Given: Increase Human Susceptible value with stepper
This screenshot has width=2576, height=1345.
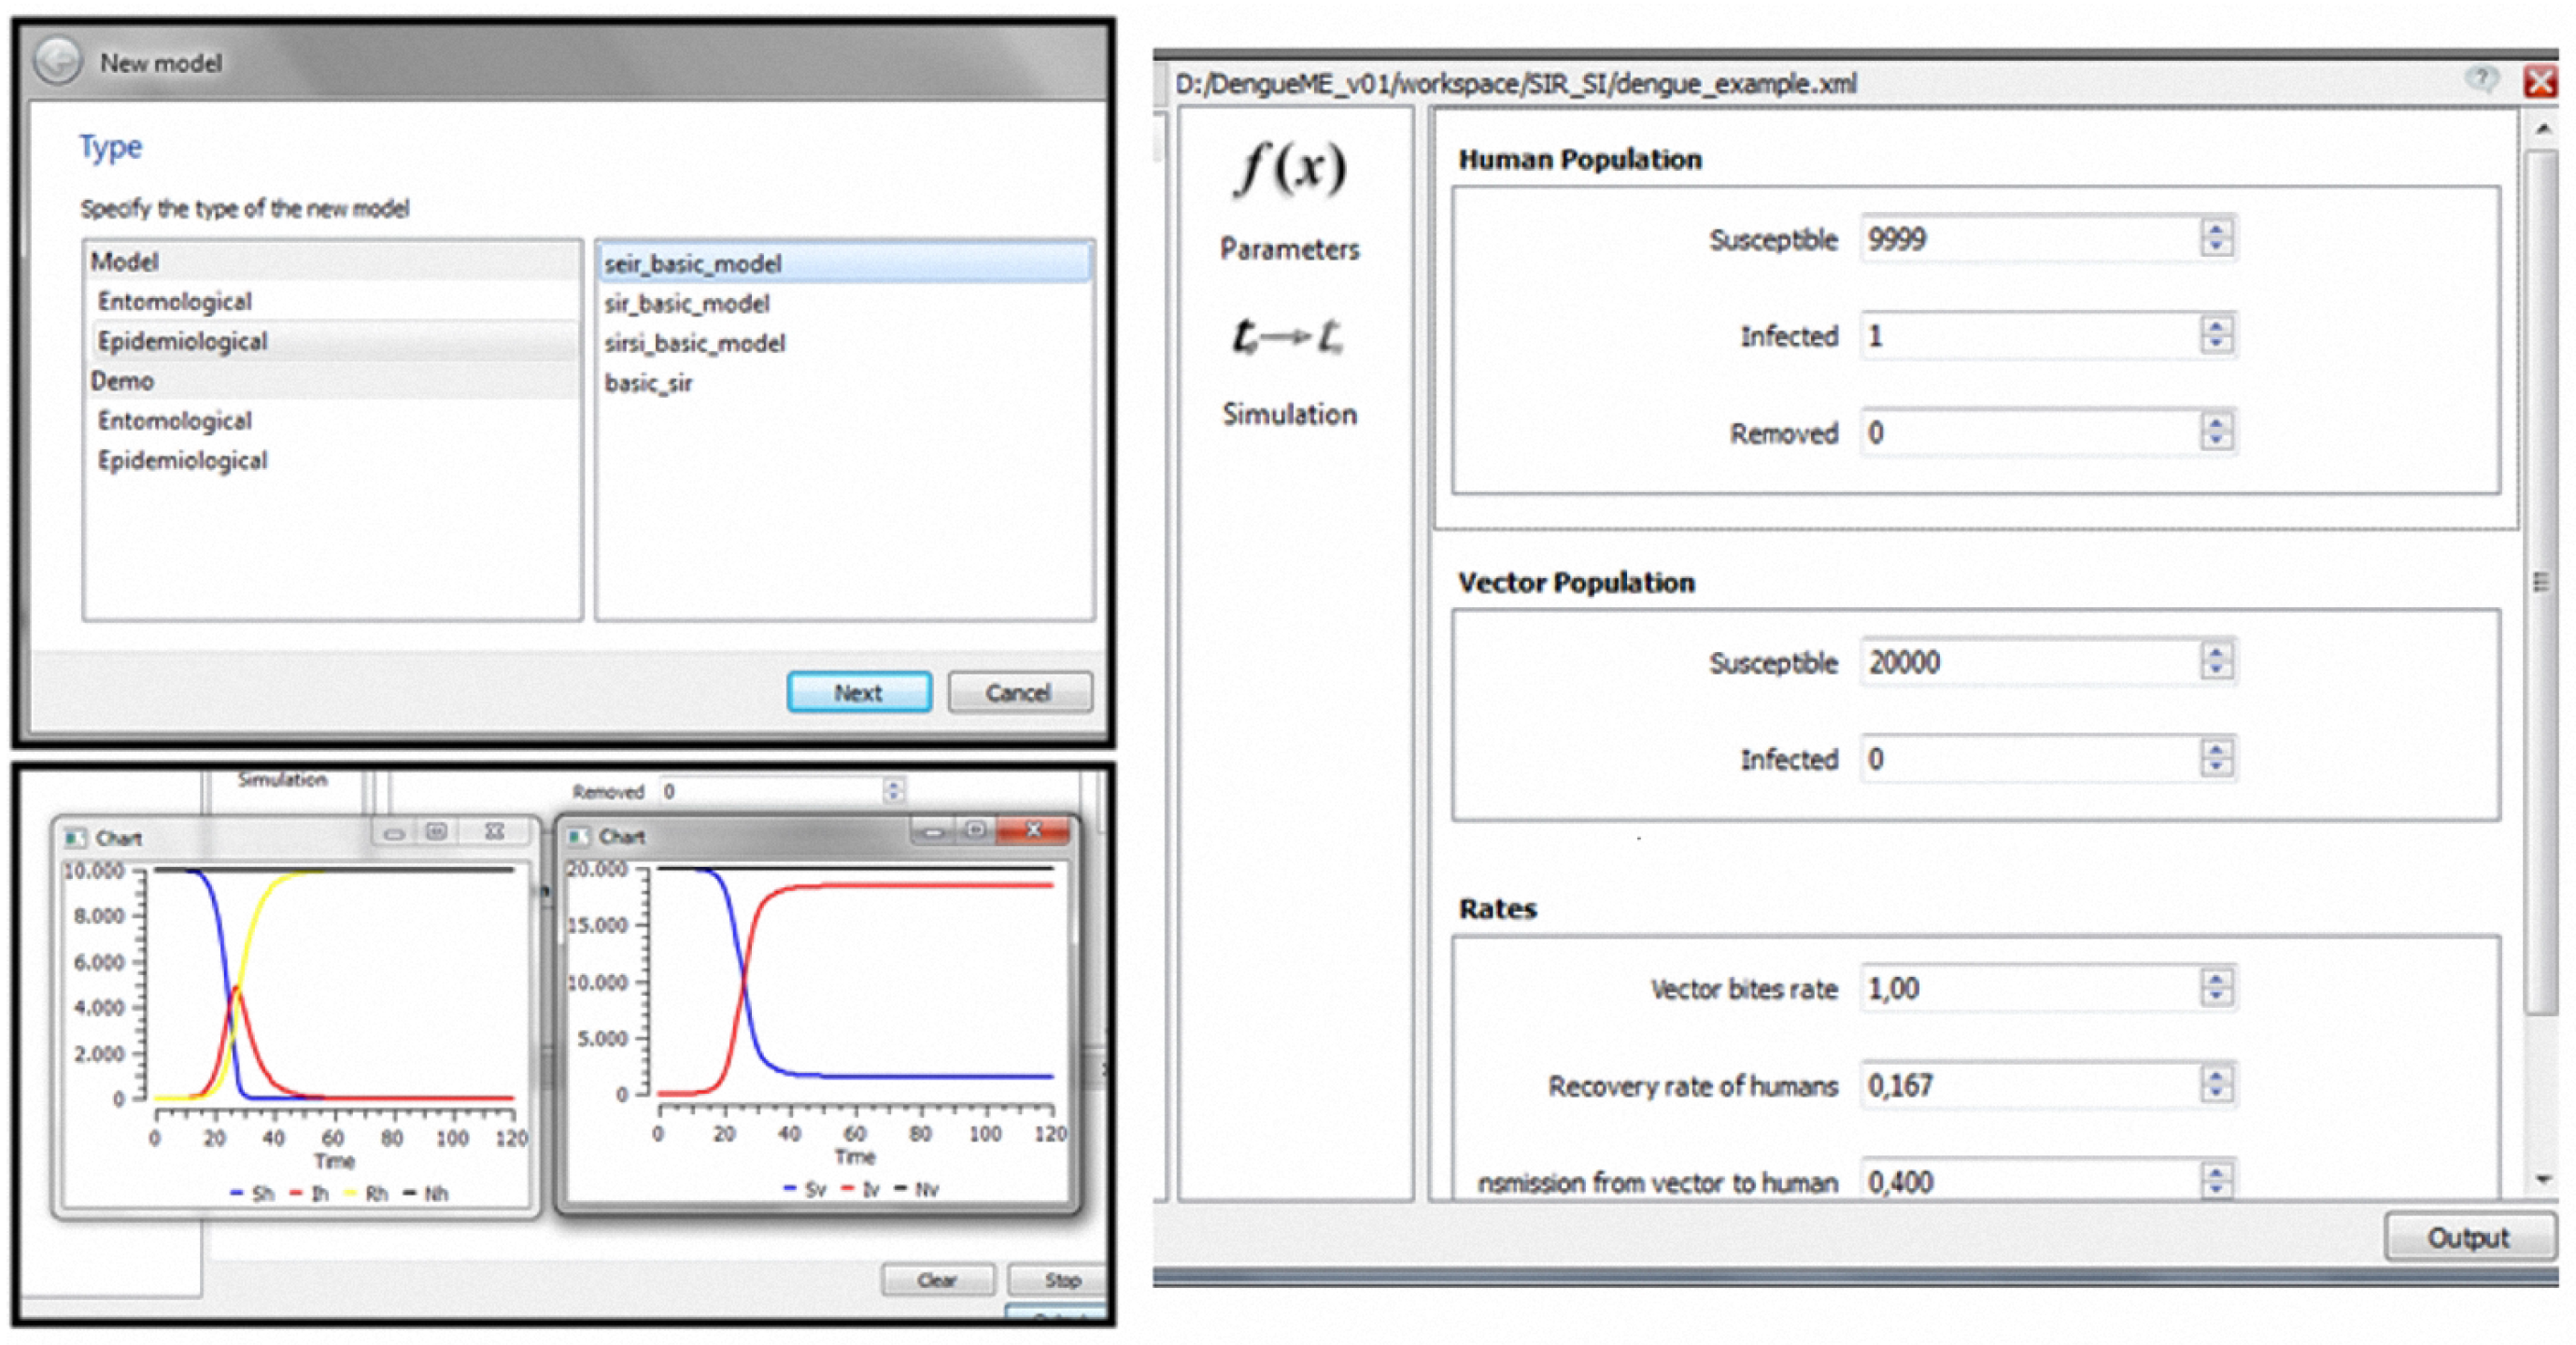Looking at the screenshot, I should (2216, 230).
